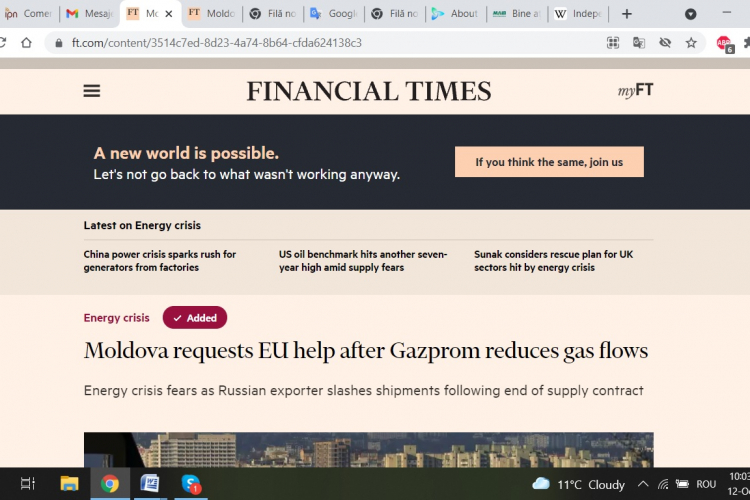Toggle the Added myFT topic button

click(x=195, y=318)
